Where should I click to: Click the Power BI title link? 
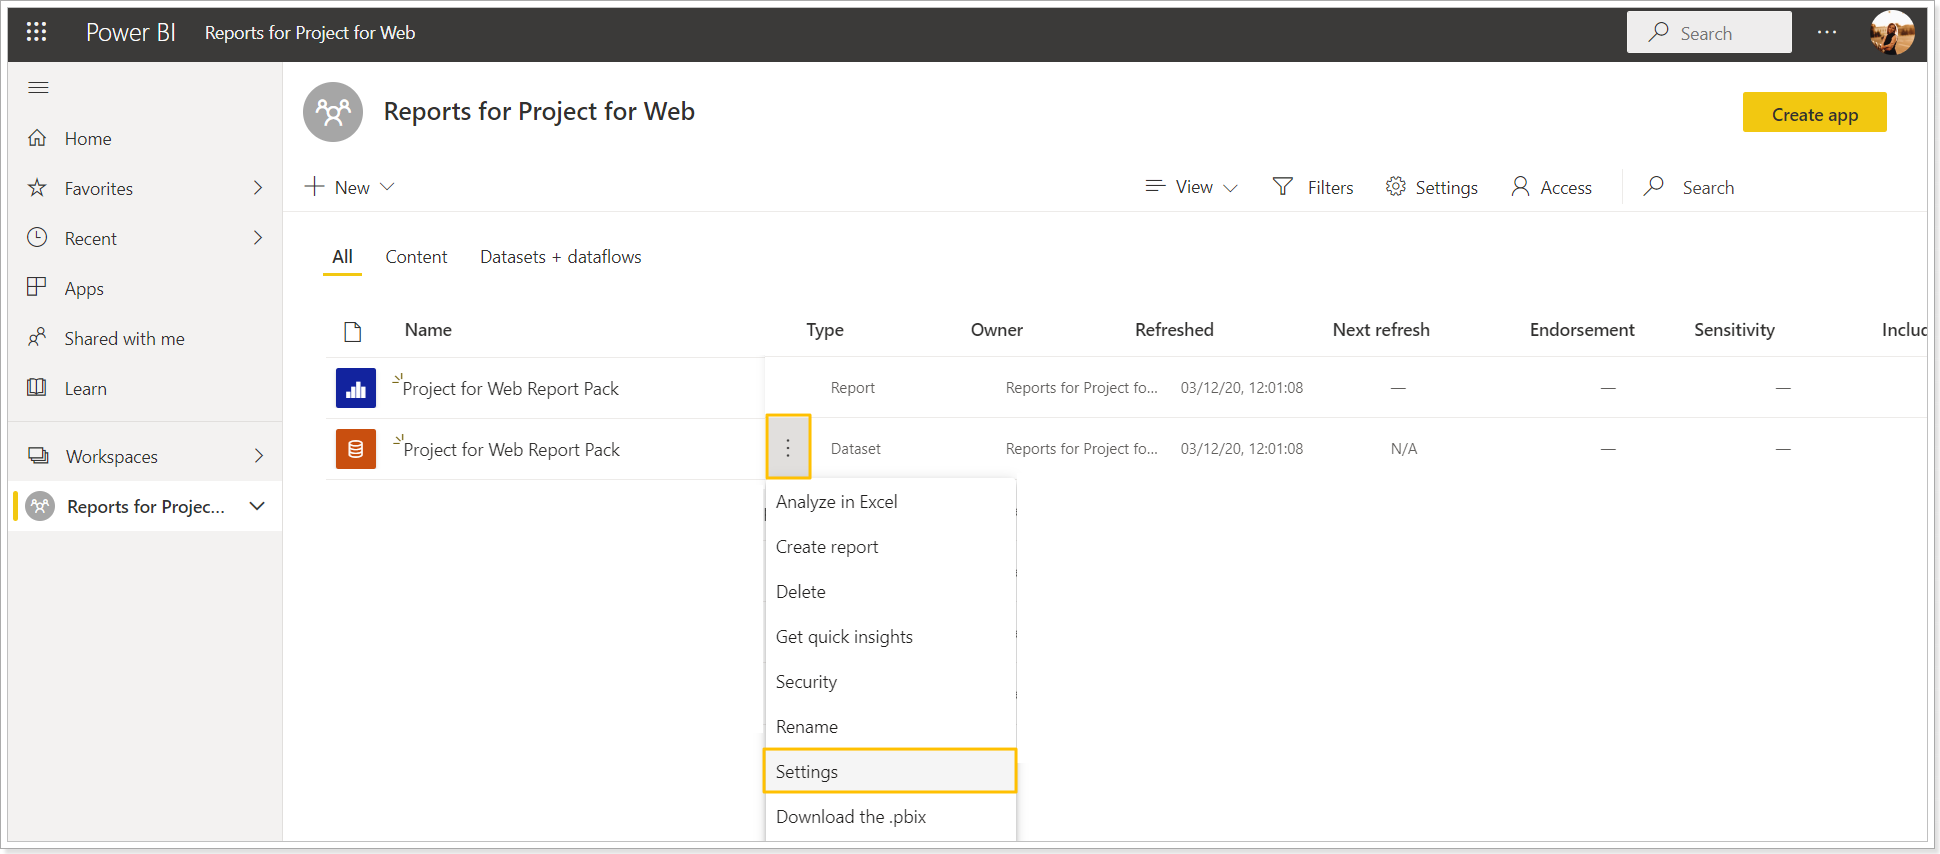[131, 32]
